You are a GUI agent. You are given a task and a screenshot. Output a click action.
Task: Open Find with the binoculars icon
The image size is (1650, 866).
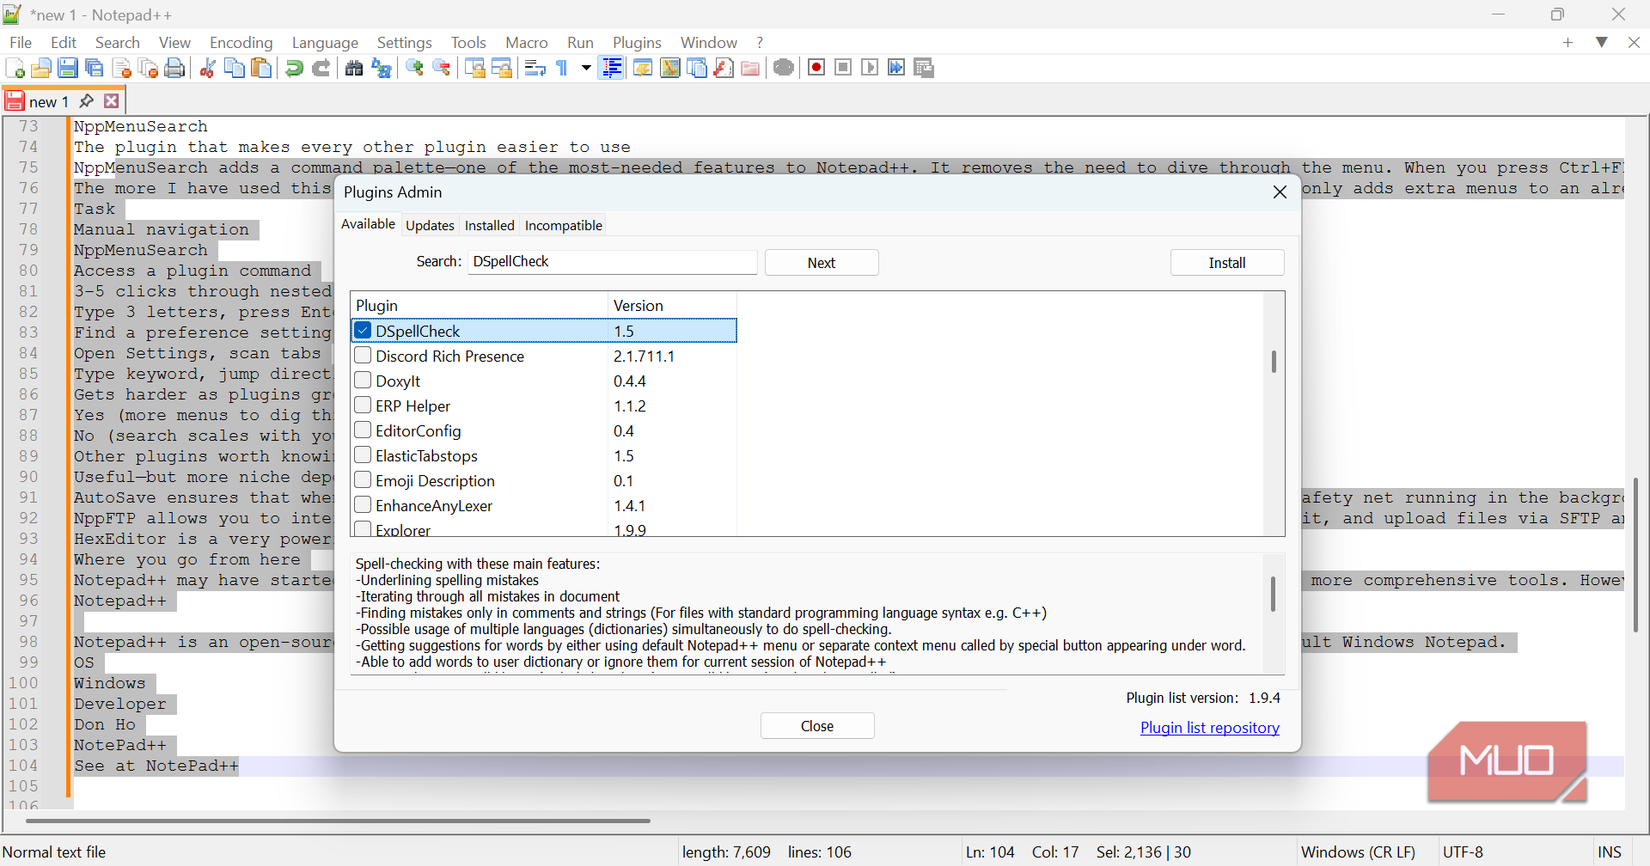354,68
